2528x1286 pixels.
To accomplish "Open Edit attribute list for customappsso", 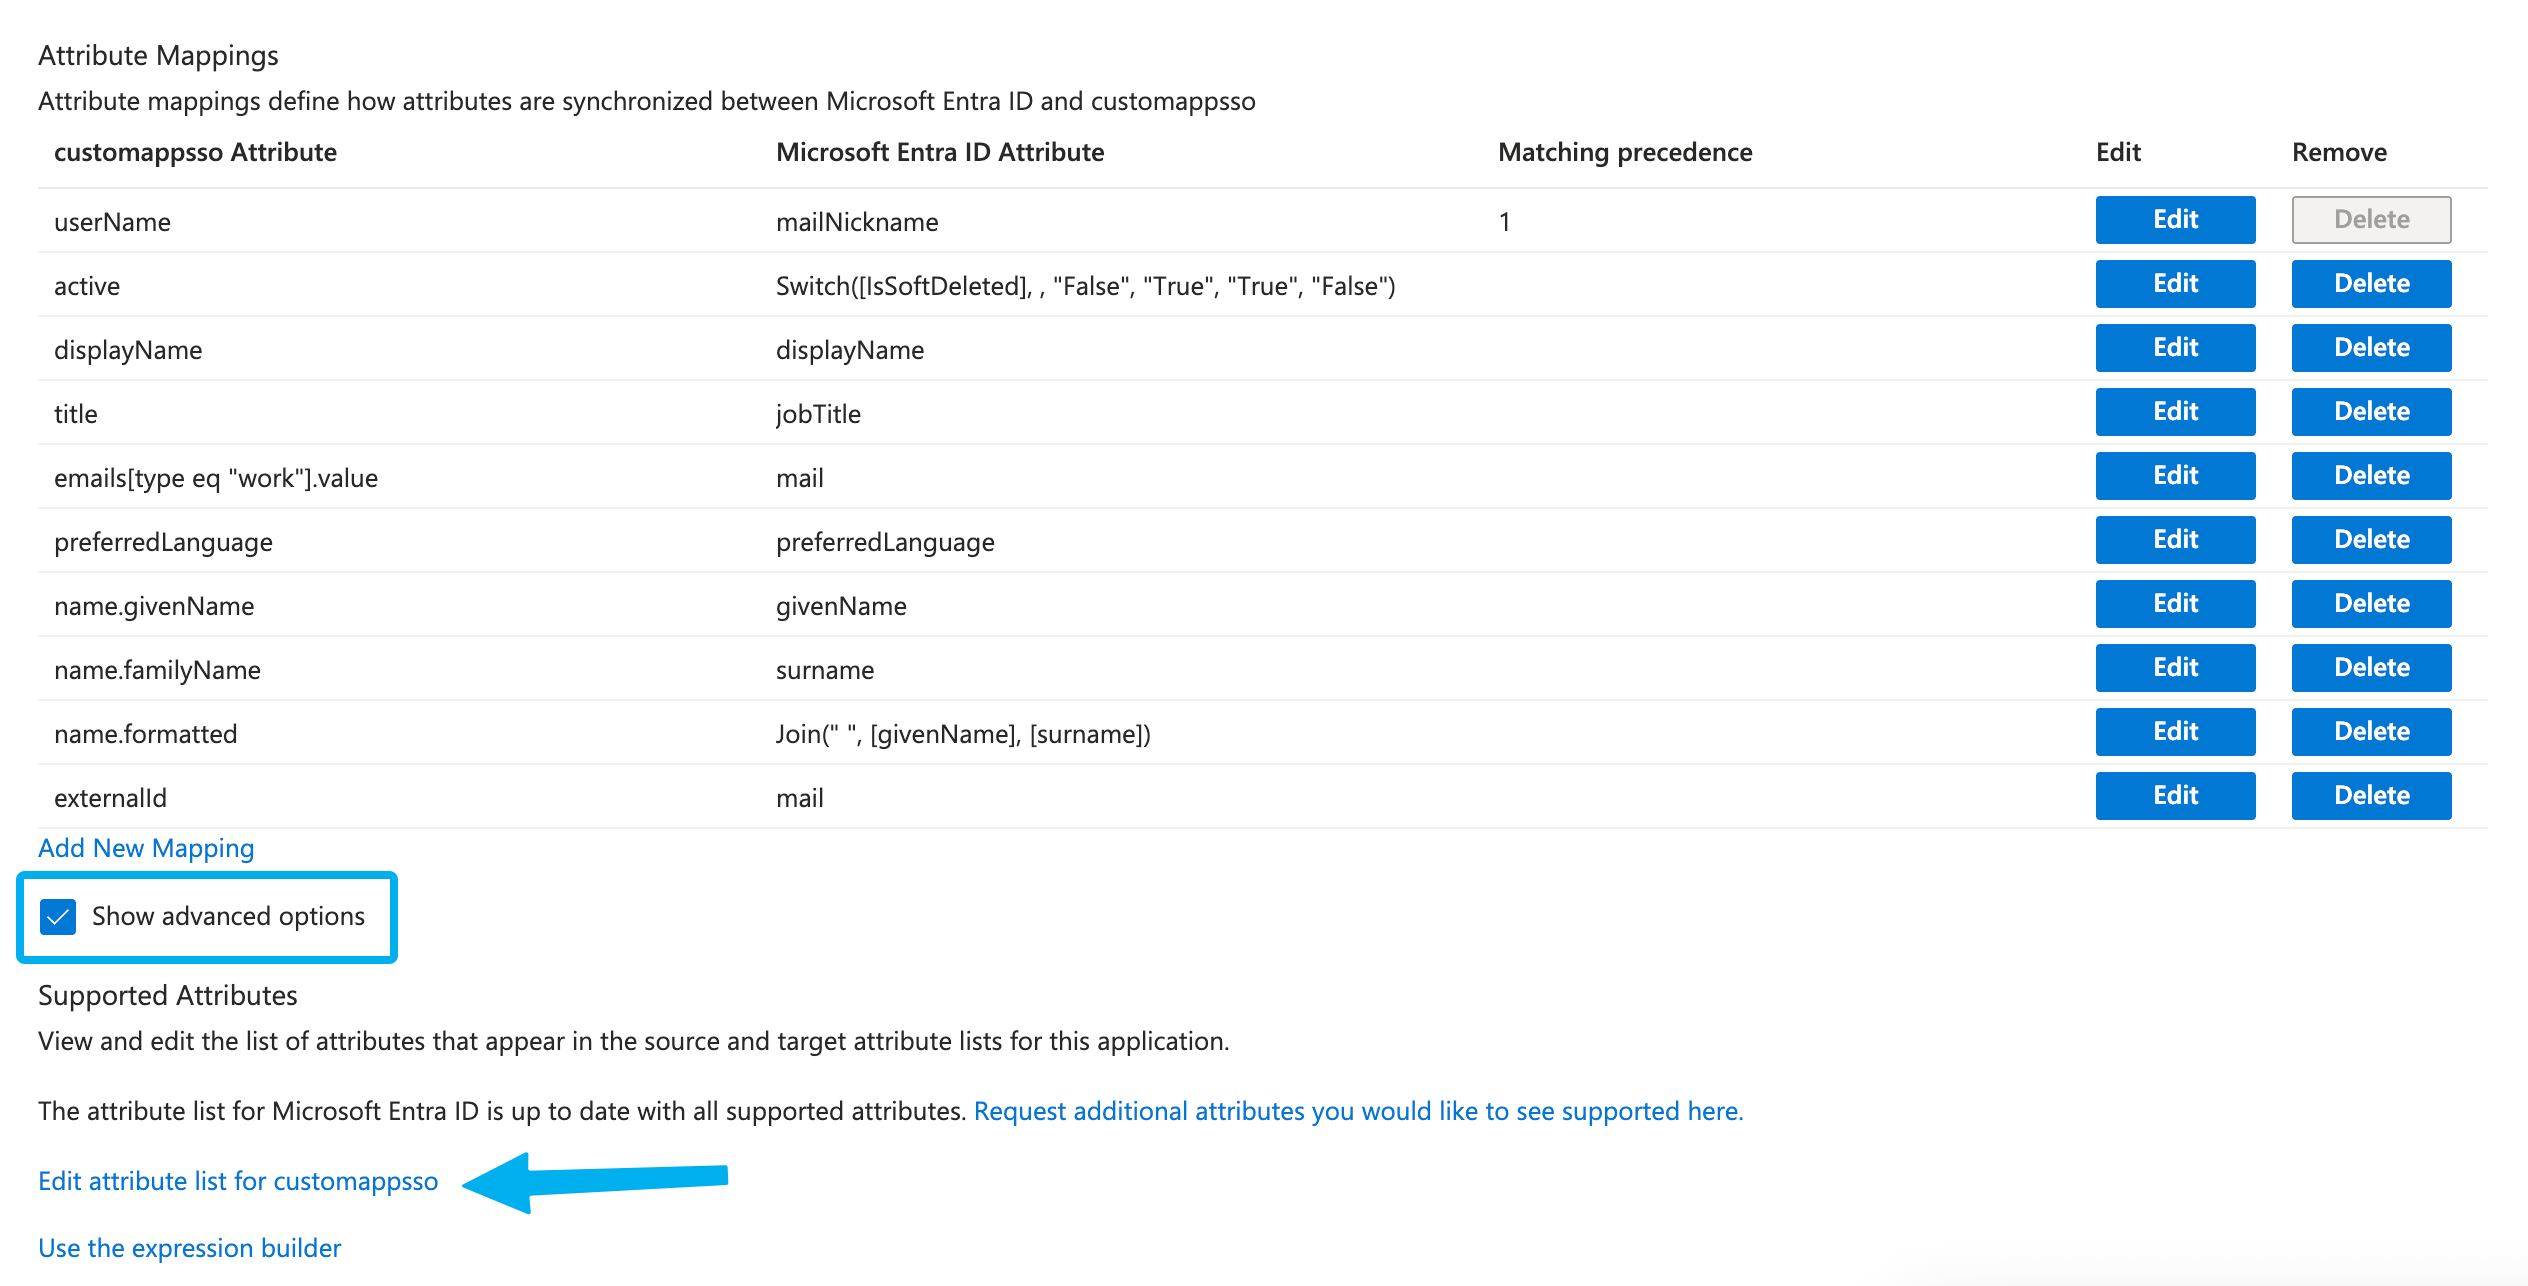I will [x=237, y=1181].
